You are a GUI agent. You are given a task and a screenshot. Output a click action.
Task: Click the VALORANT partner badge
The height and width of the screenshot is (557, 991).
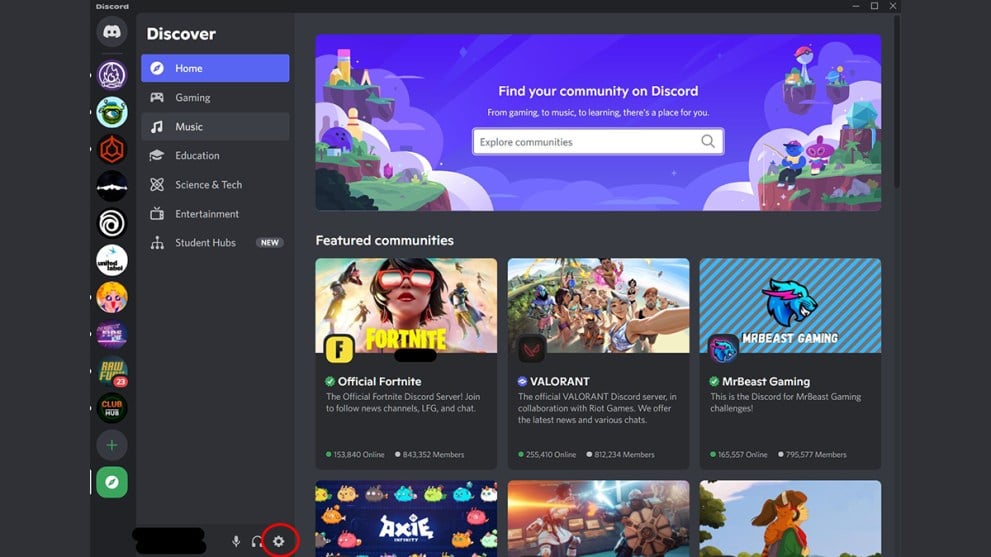pos(522,381)
